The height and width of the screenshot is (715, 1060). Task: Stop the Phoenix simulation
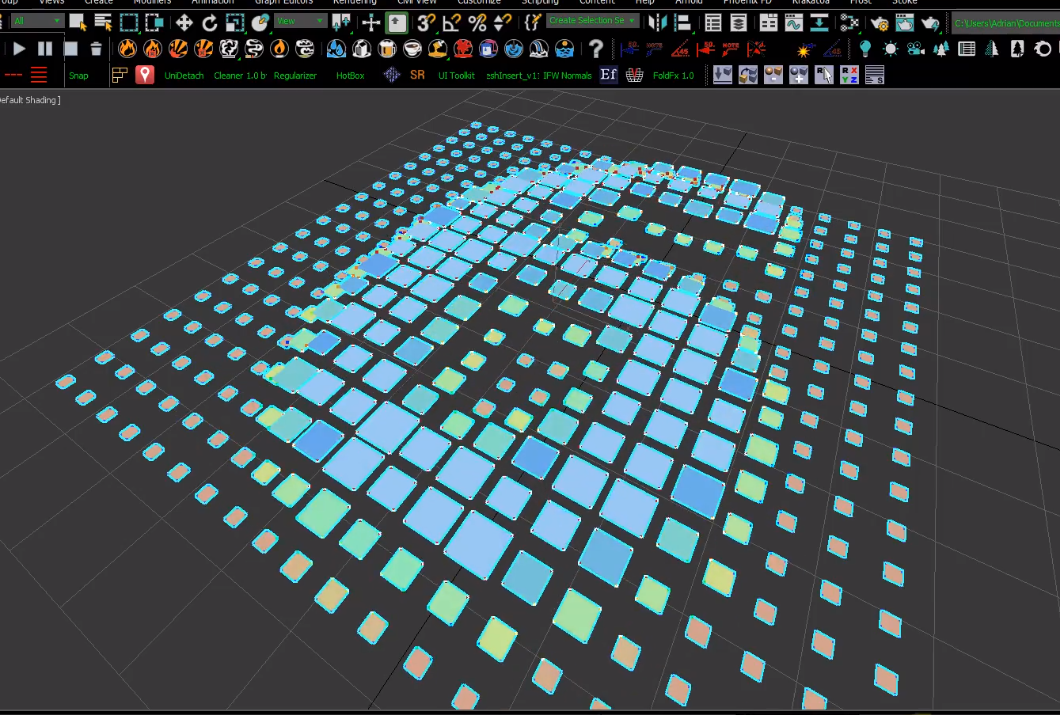(x=70, y=49)
